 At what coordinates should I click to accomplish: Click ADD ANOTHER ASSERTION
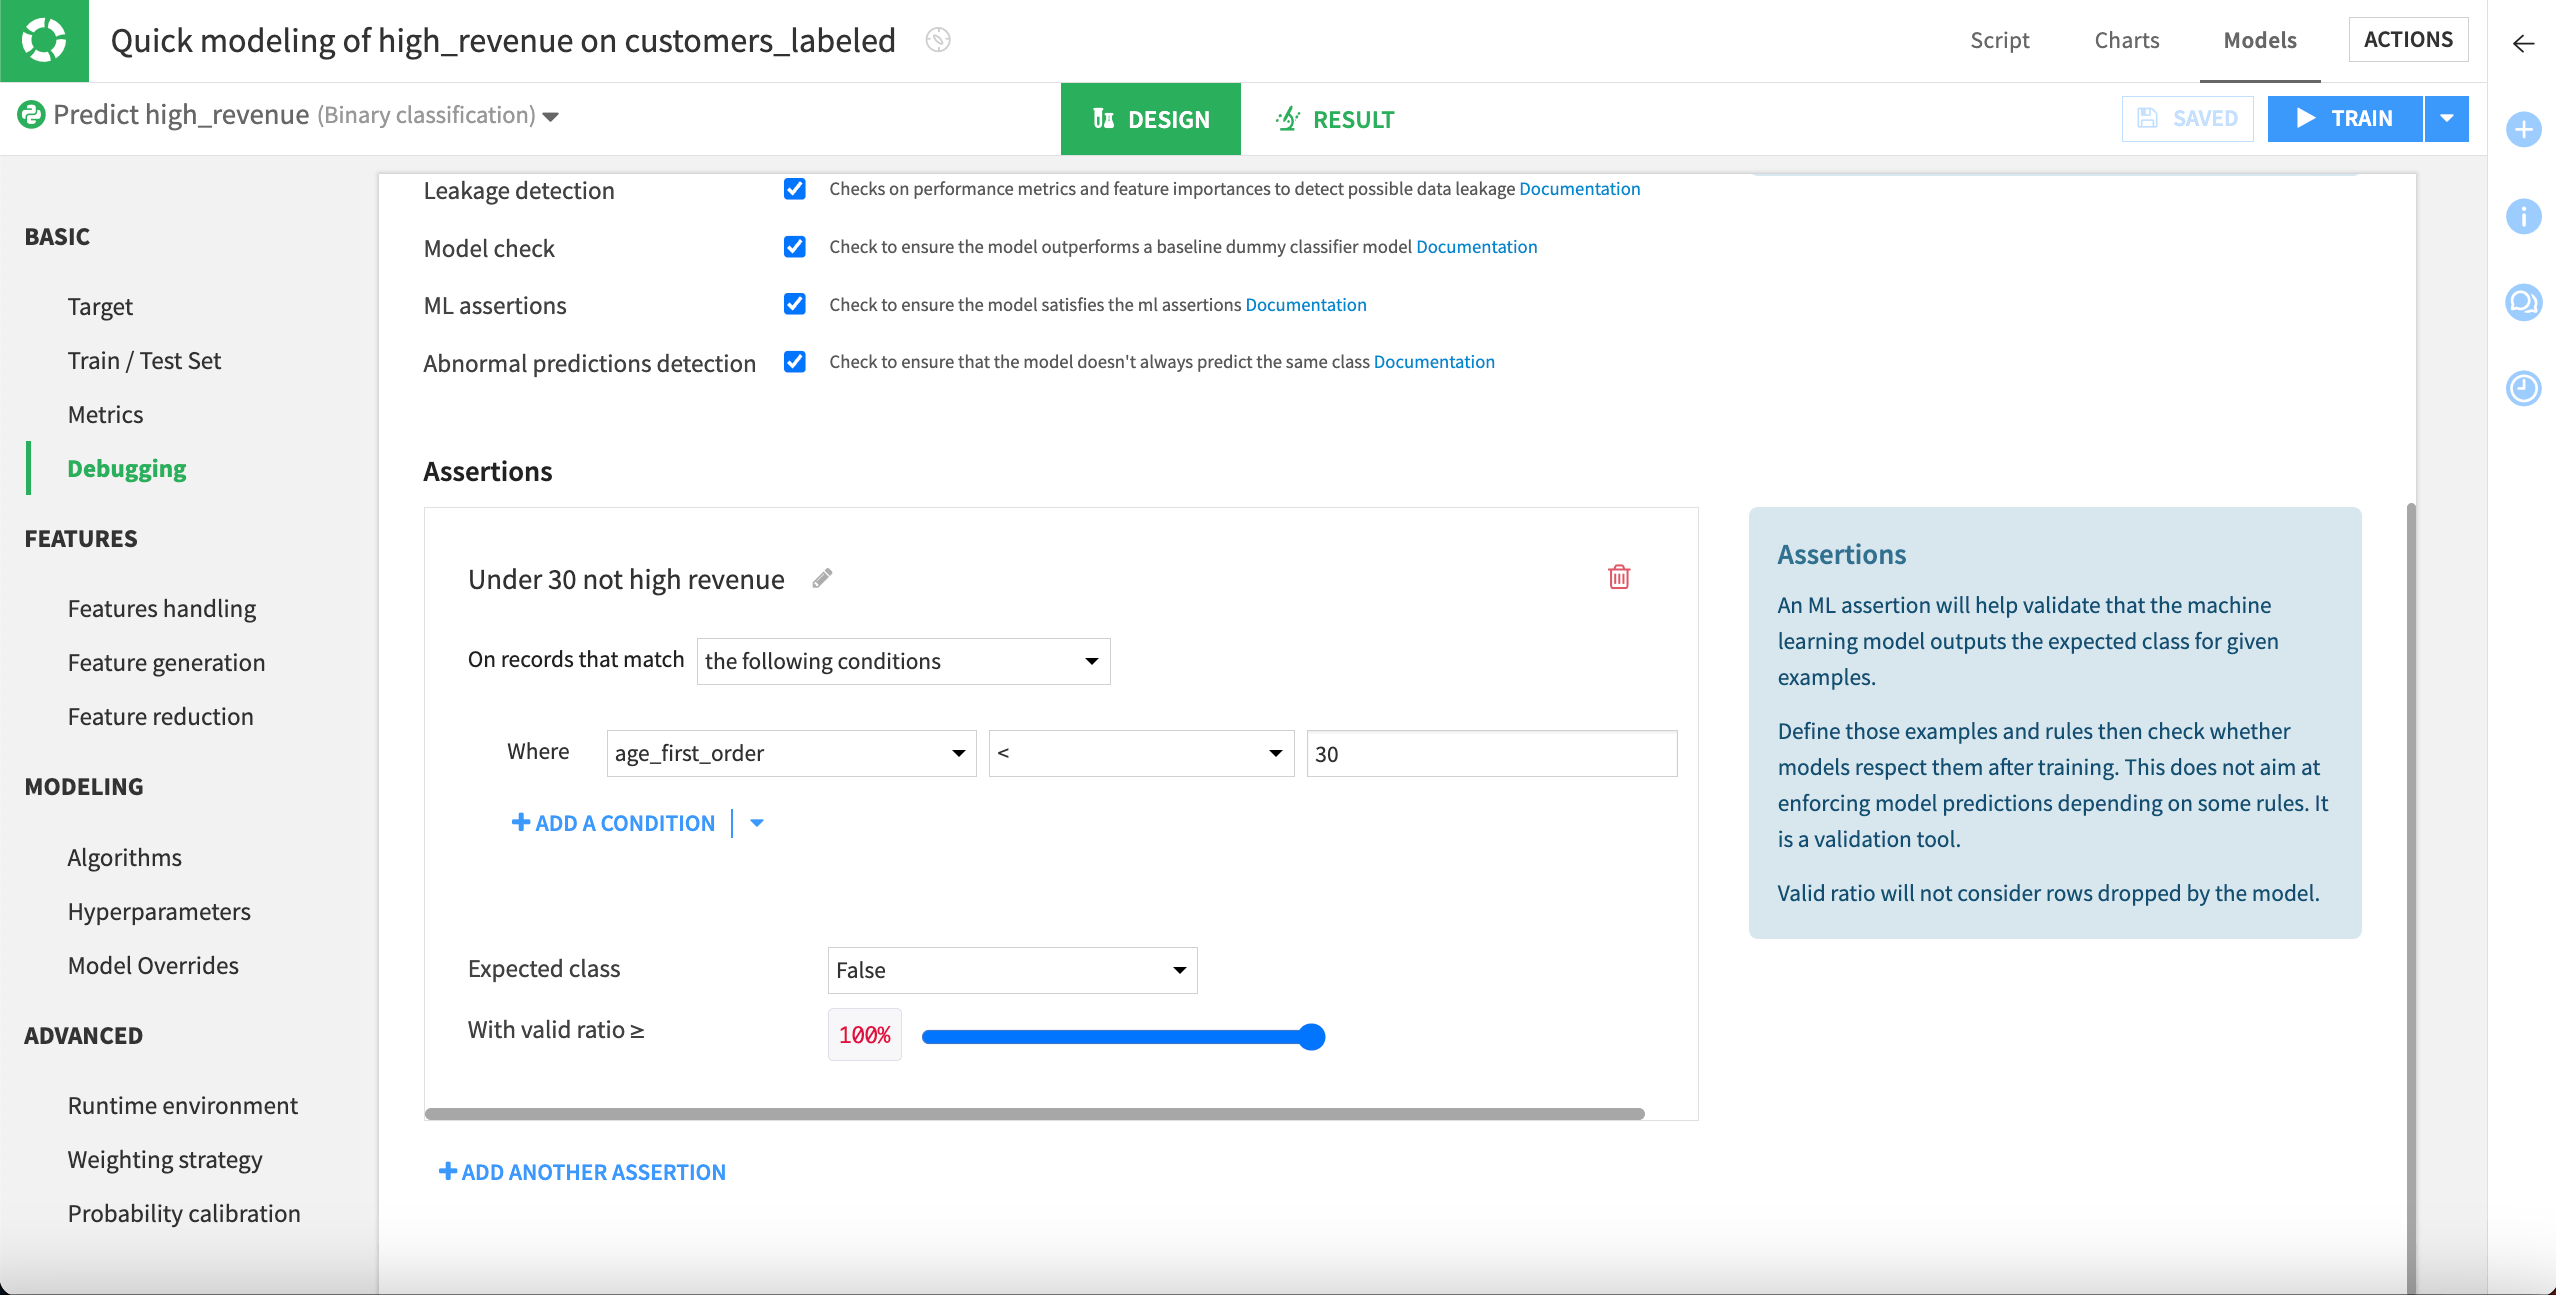[x=583, y=1172]
